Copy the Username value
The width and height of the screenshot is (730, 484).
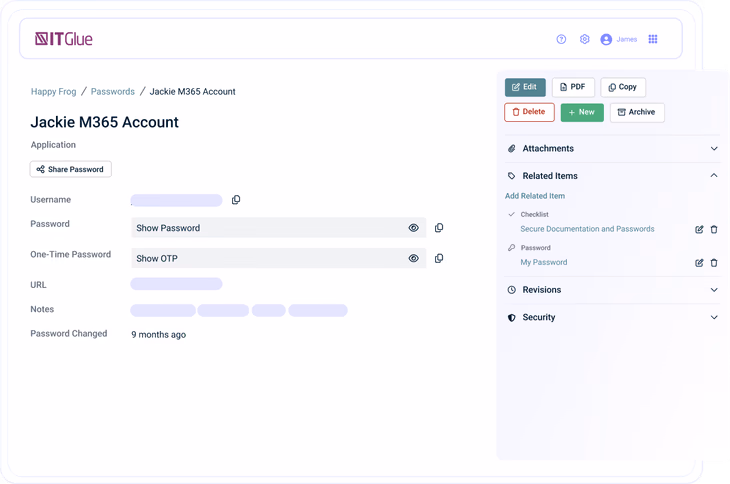click(236, 200)
